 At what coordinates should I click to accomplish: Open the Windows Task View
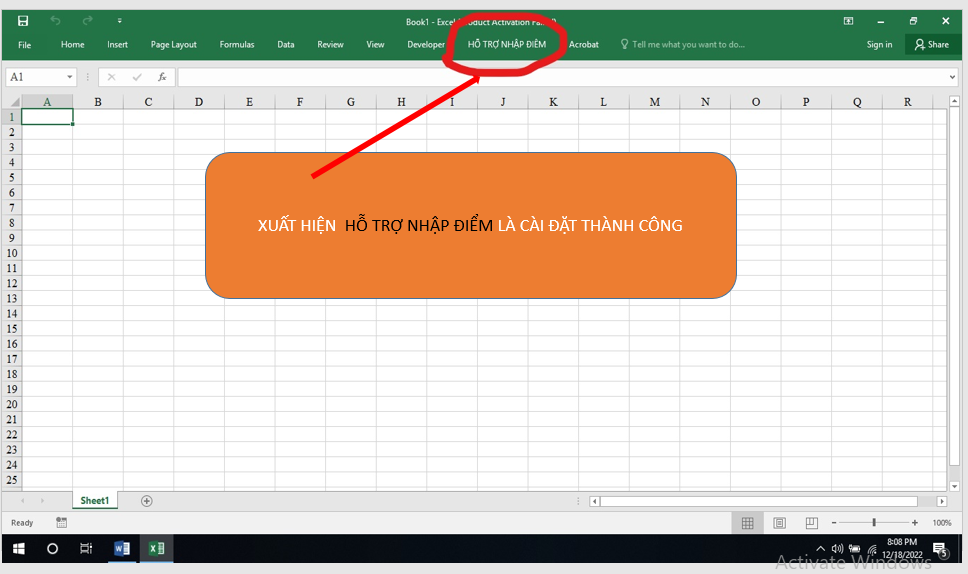coord(86,548)
